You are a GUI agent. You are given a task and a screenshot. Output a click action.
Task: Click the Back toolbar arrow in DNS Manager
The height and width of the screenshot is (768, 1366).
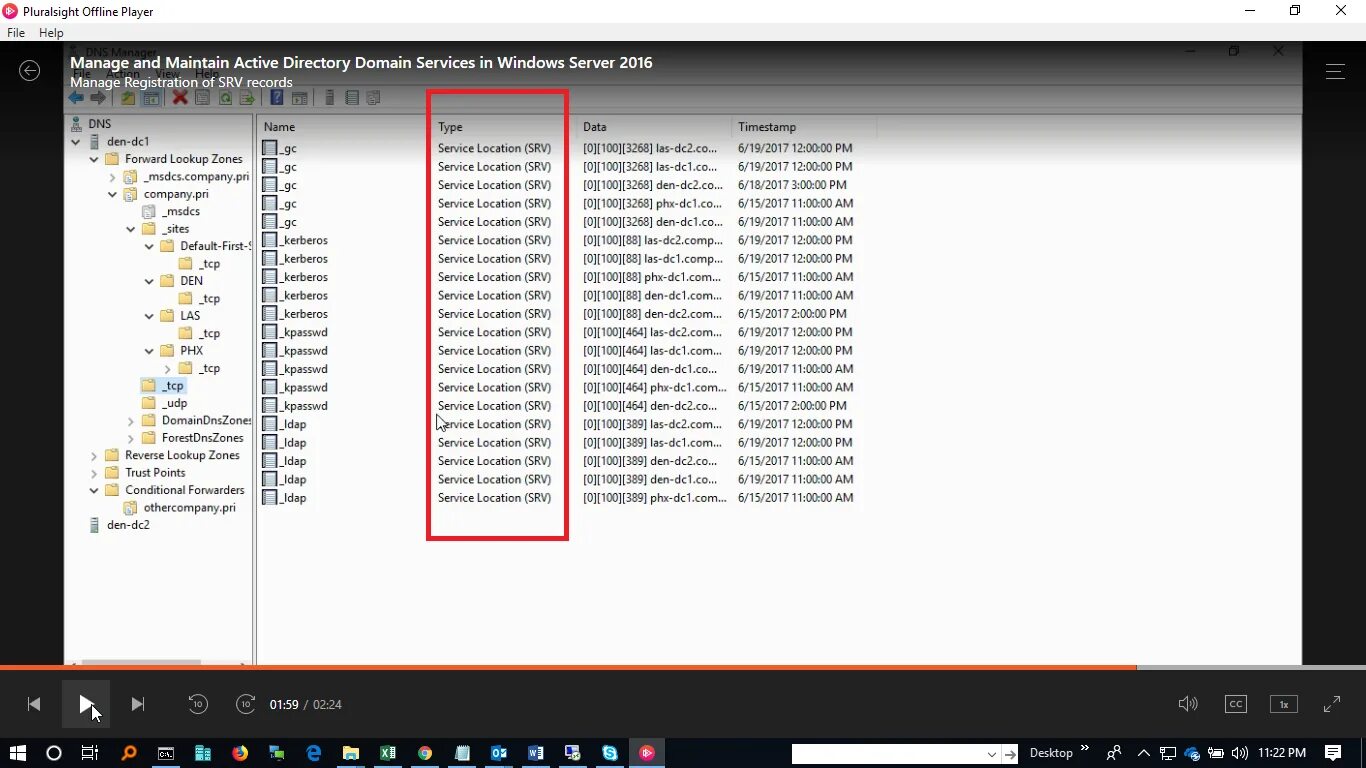point(76,98)
